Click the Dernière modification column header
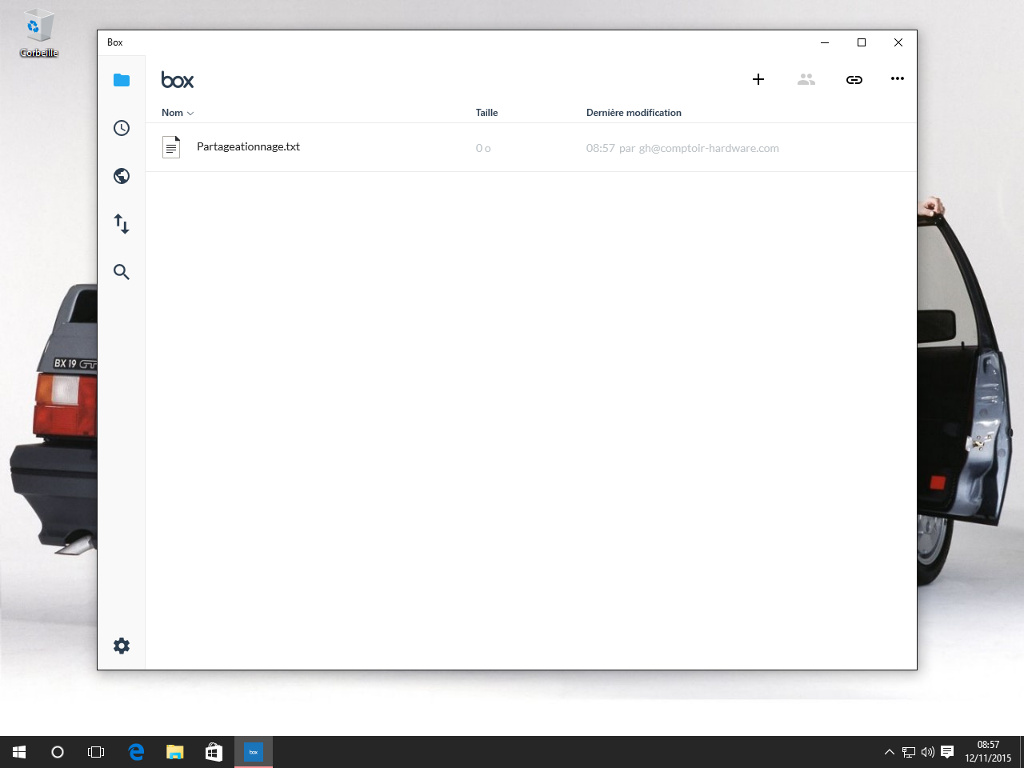The height and width of the screenshot is (768, 1024). [x=634, y=113]
